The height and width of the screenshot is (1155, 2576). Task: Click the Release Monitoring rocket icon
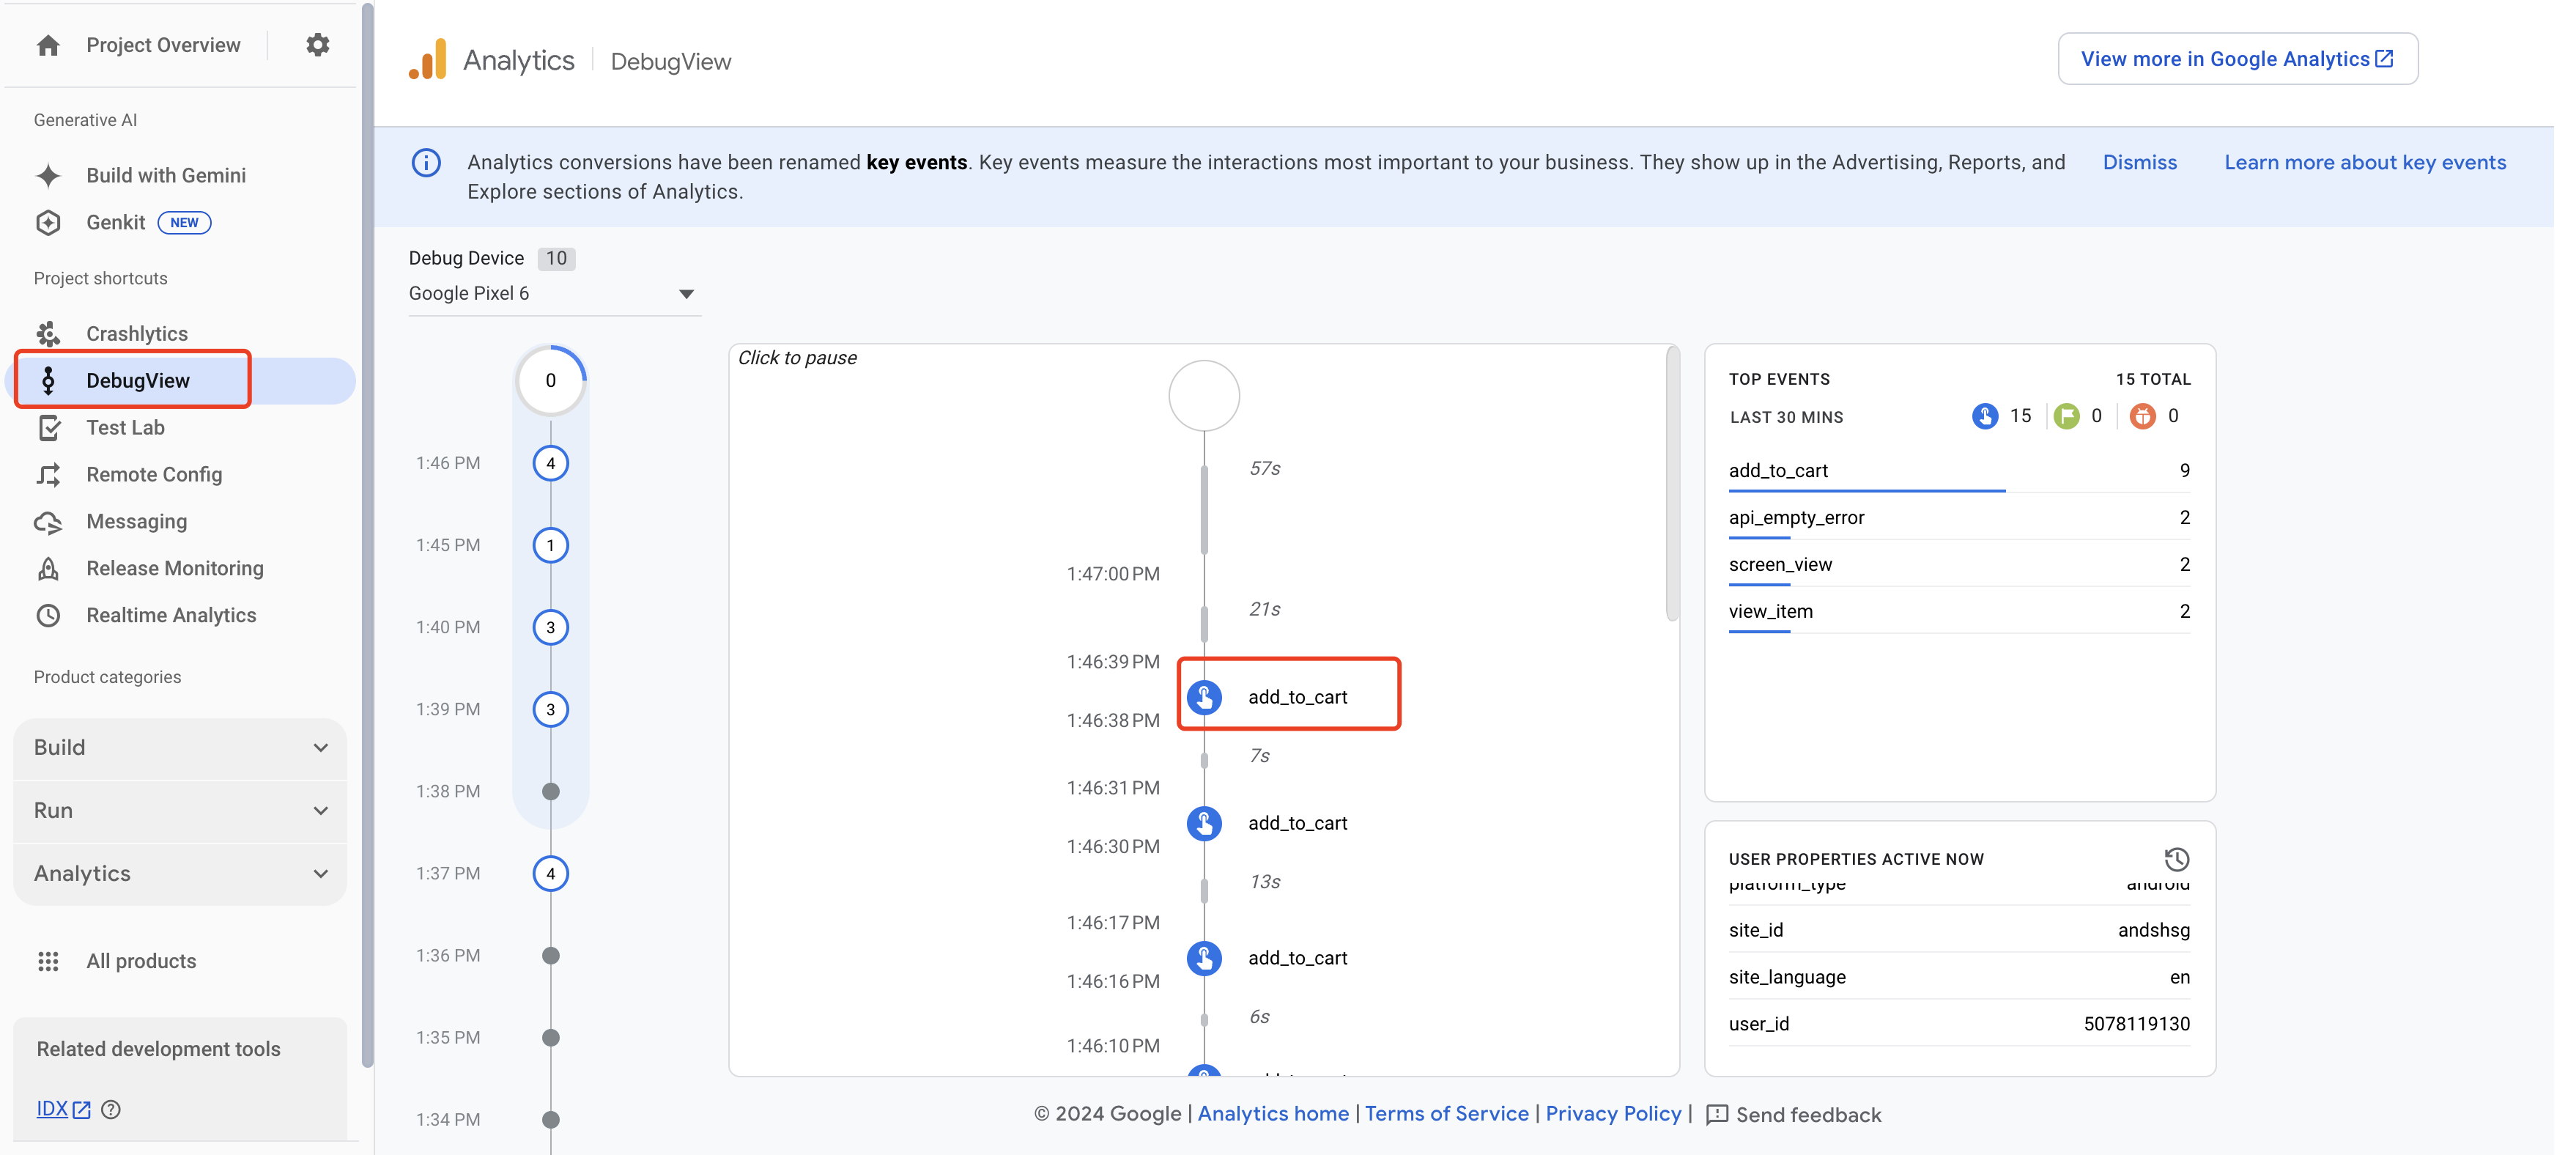tap(48, 568)
